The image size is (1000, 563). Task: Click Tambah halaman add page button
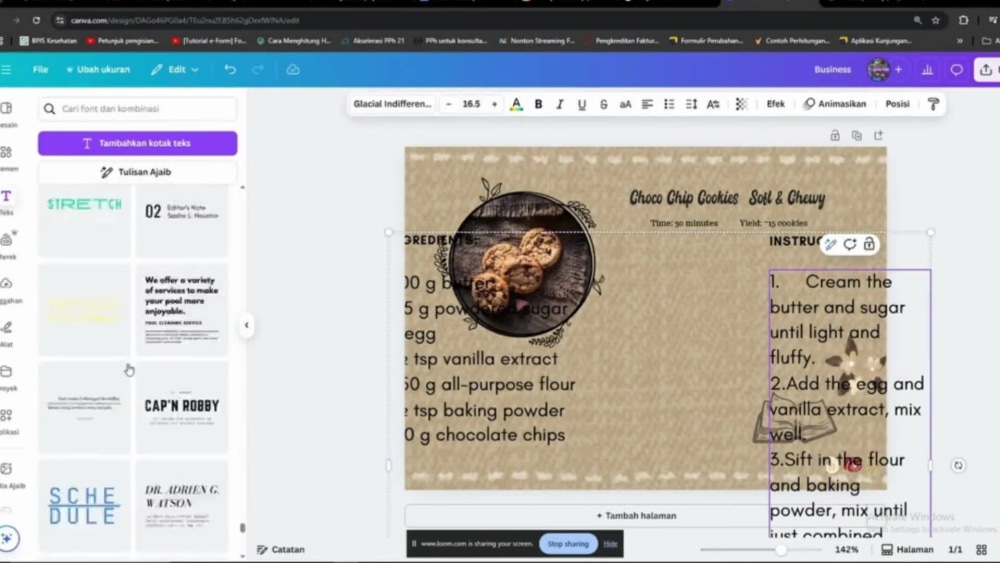coord(636,515)
